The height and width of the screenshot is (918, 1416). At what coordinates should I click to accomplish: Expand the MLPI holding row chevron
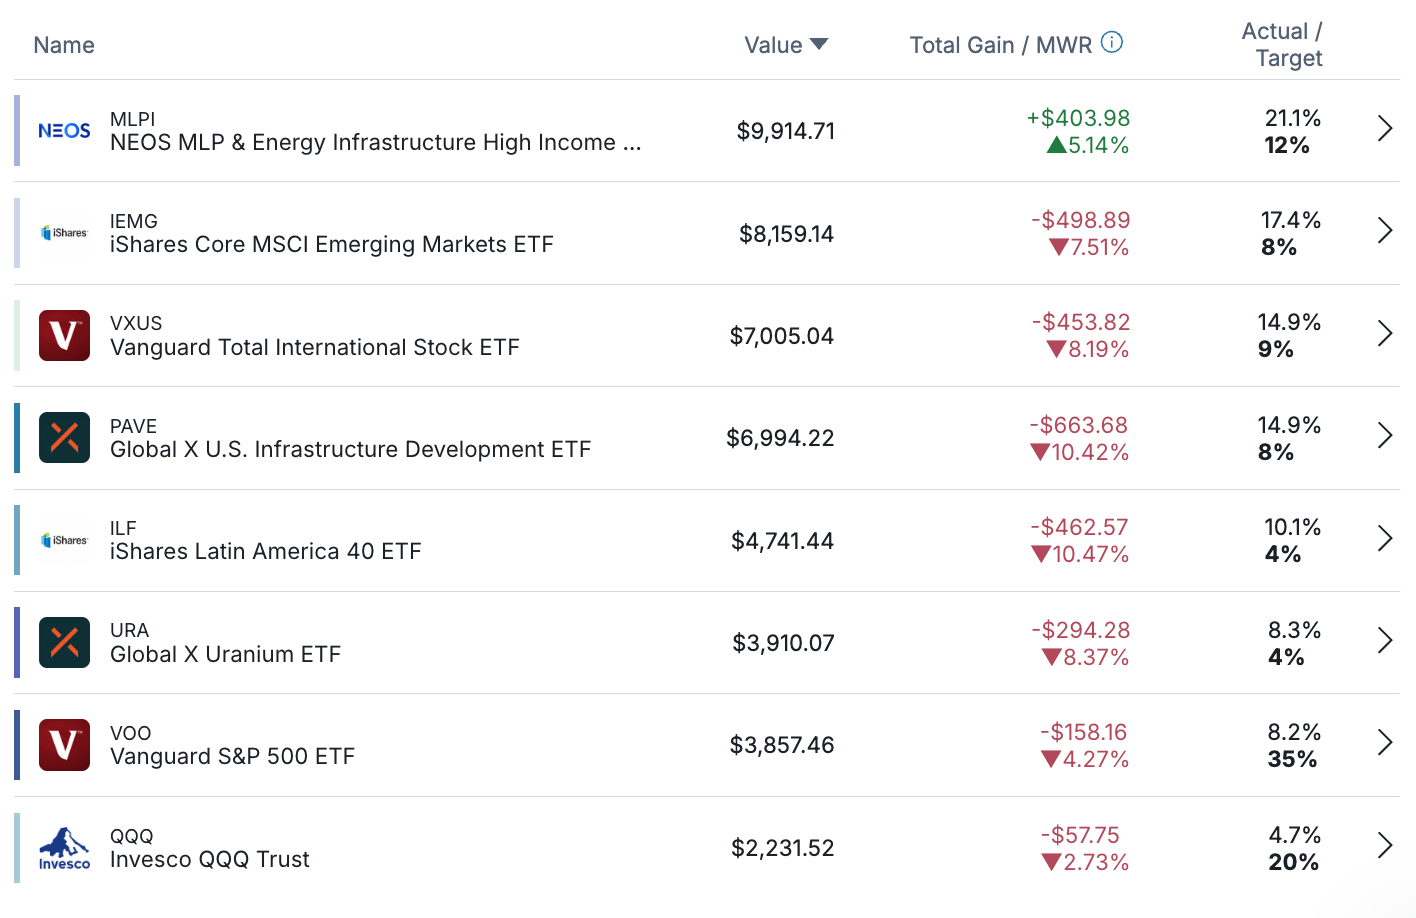(x=1385, y=129)
